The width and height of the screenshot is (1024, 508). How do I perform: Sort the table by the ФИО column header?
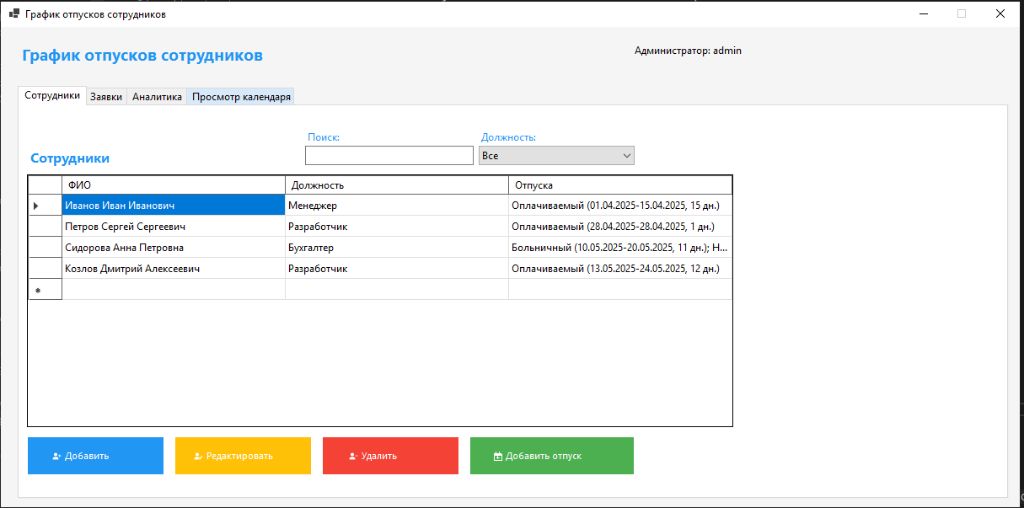tap(174, 185)
